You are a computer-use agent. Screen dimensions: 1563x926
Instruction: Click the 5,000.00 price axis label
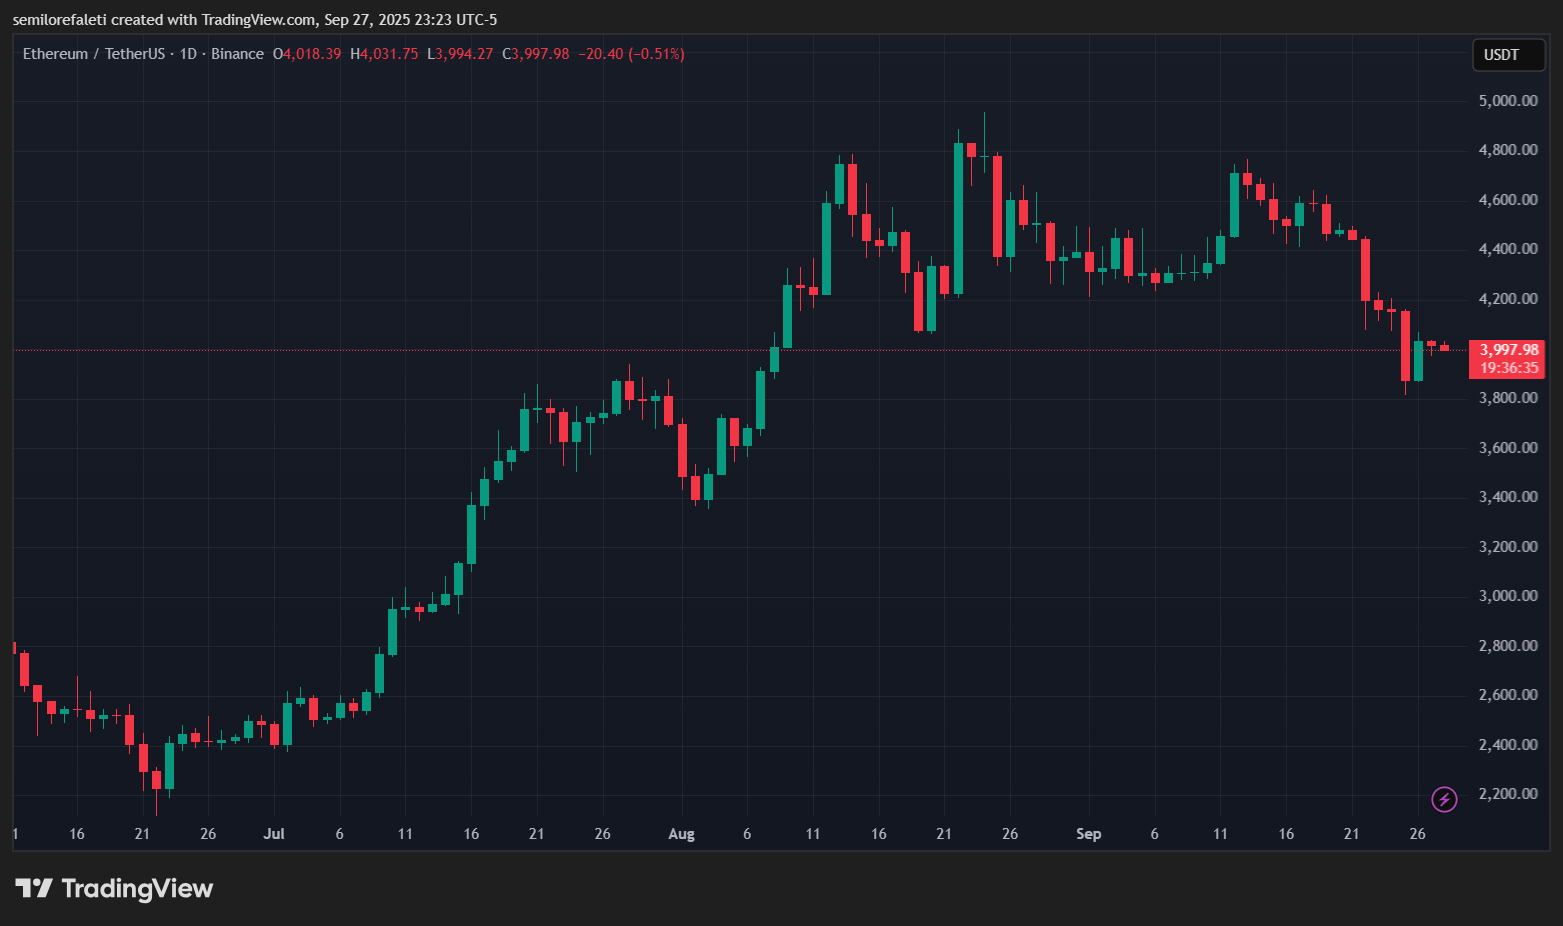pyautogui.click(x=1508, y=101)
